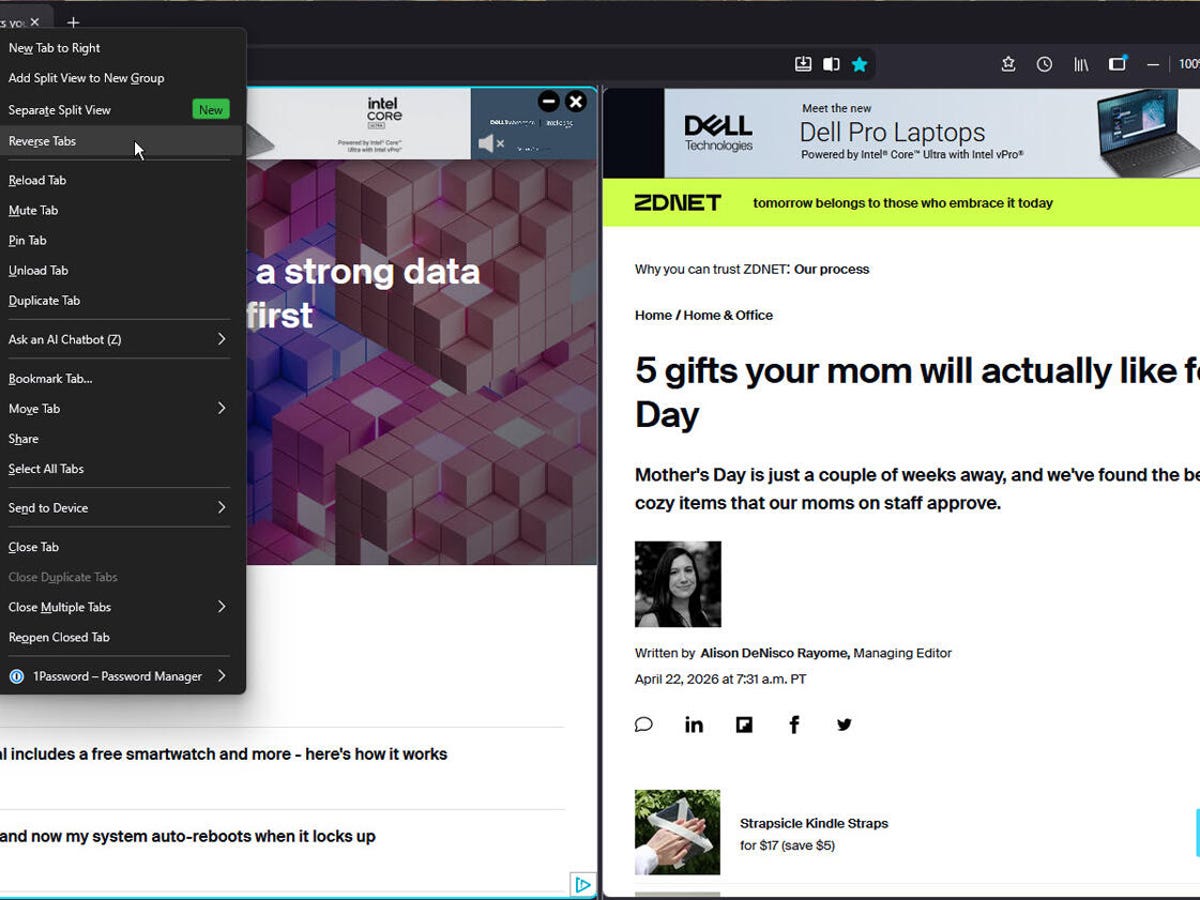Click the Strapsicle Kindle Straps product thumbnail
This screenshot has width=1200, height=900.
click(677, 832)
